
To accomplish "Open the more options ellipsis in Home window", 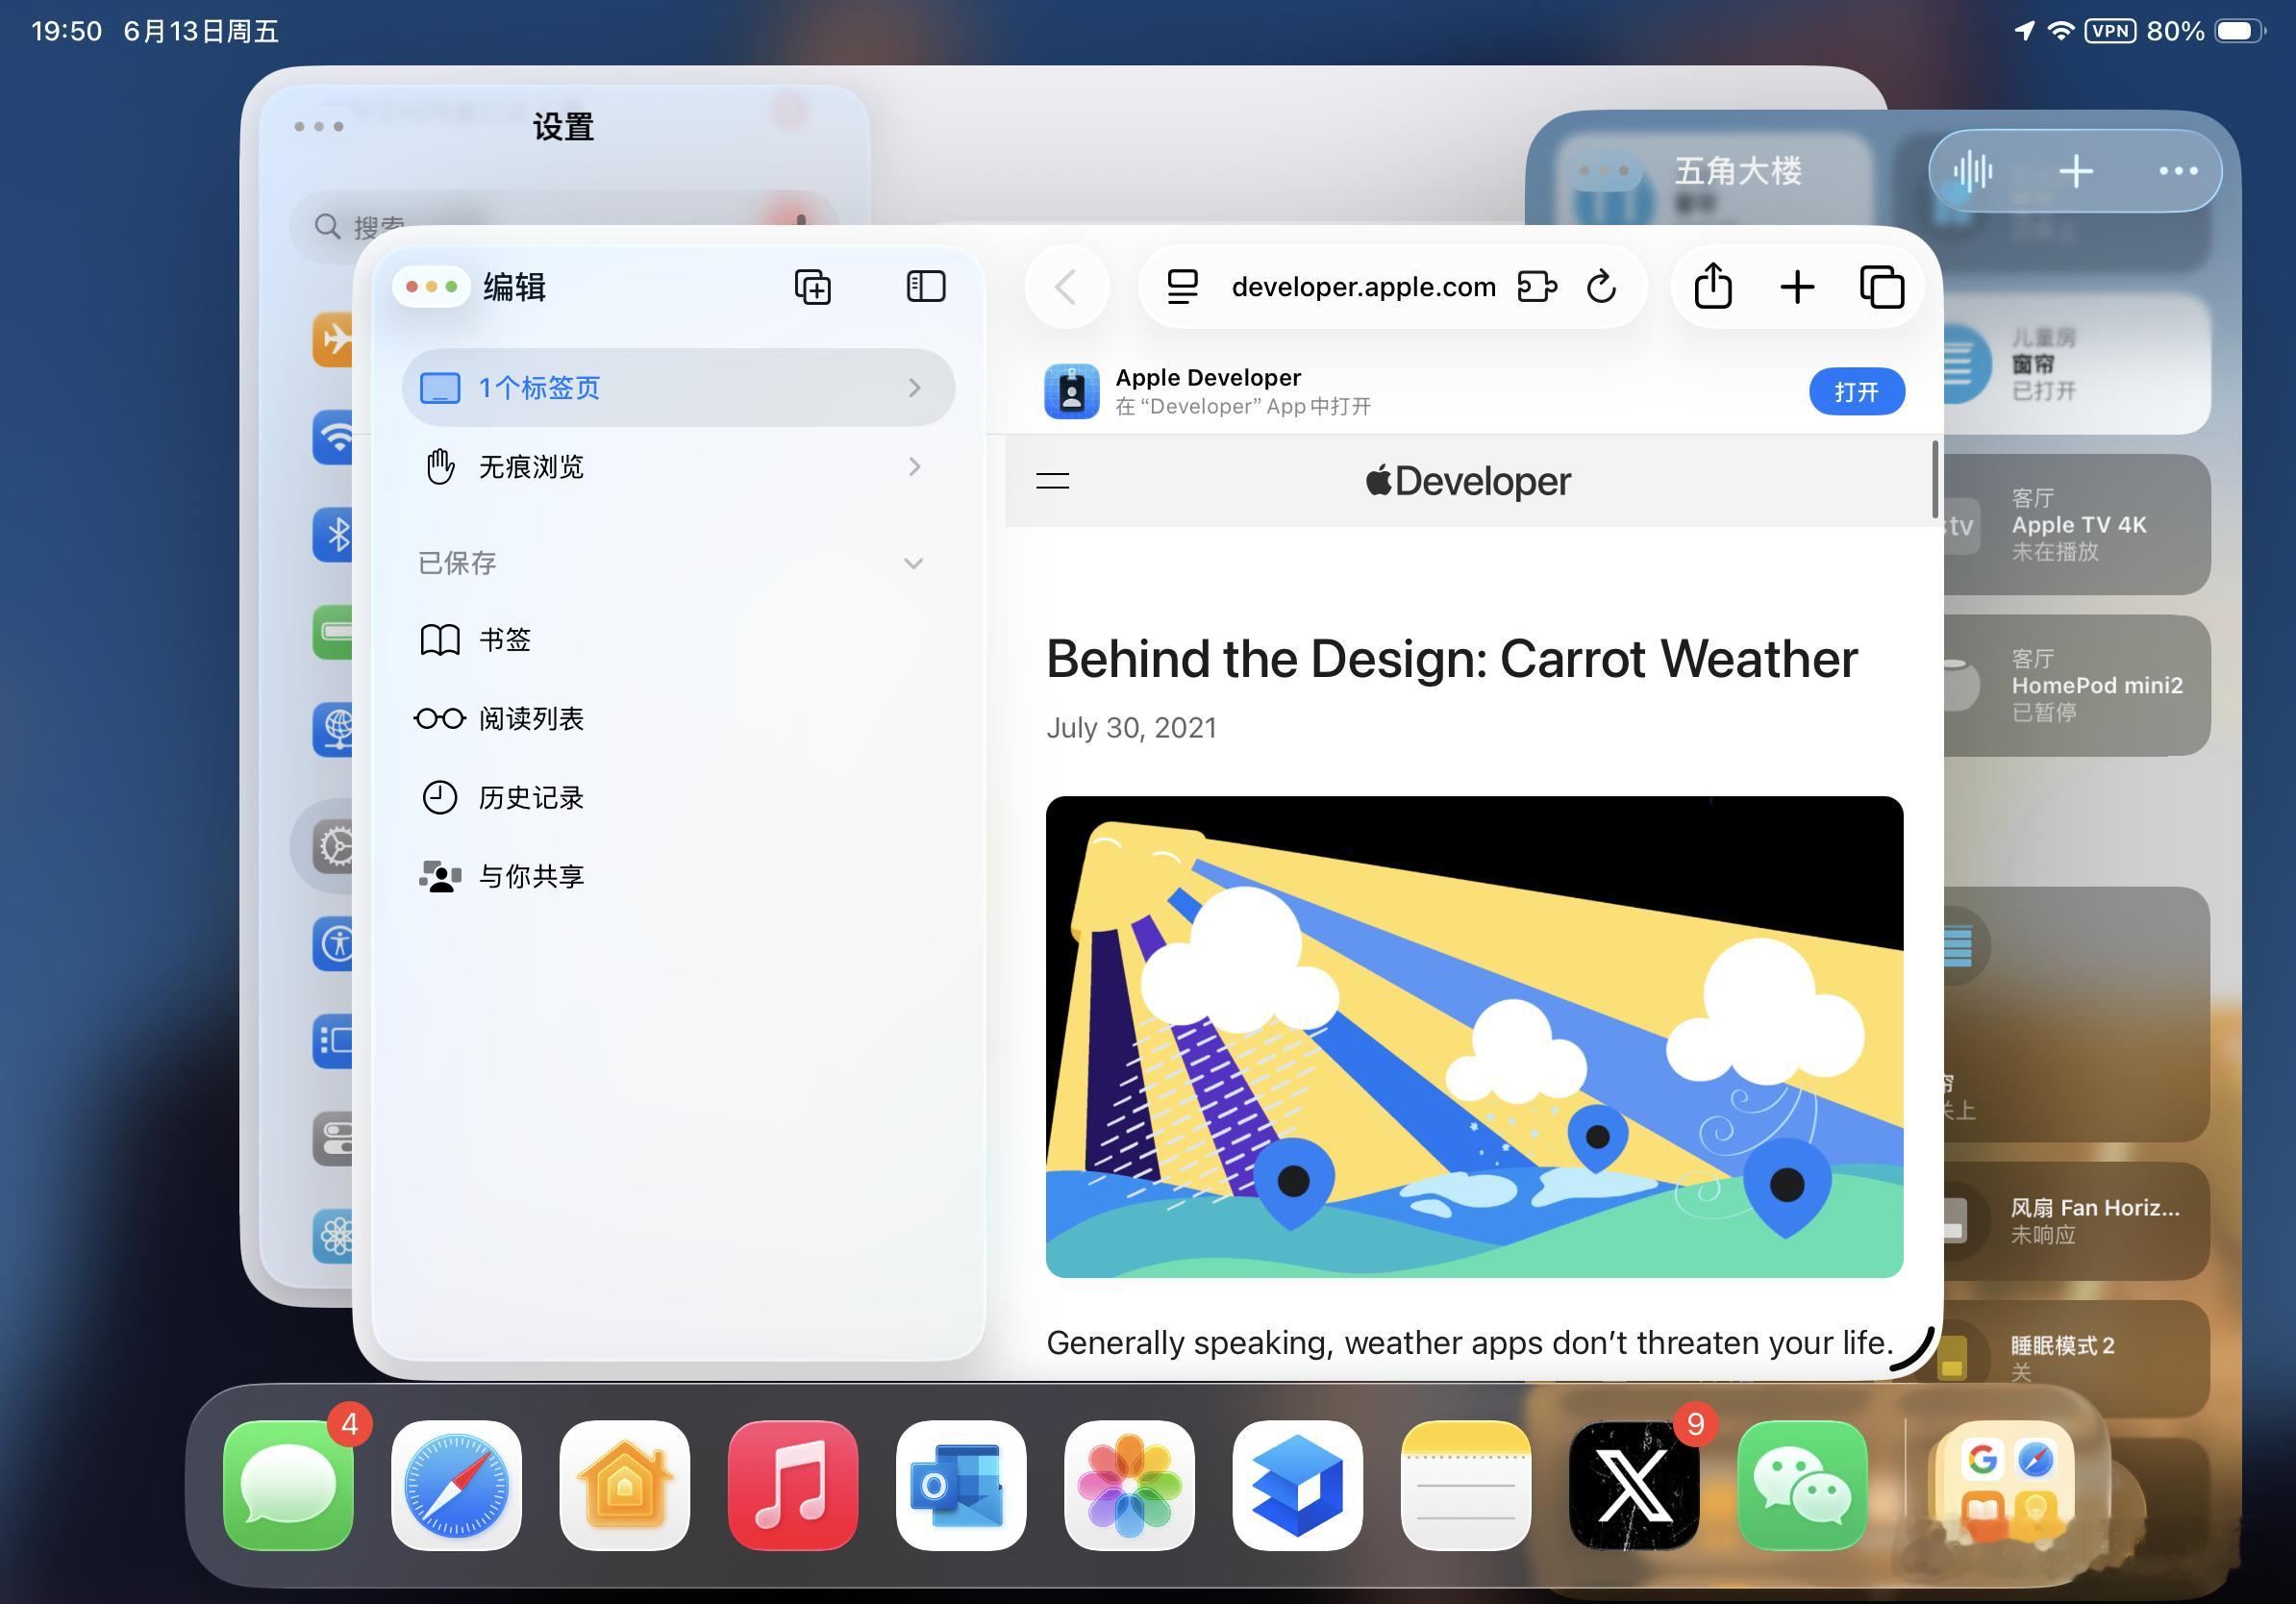I will (2177, 171).
